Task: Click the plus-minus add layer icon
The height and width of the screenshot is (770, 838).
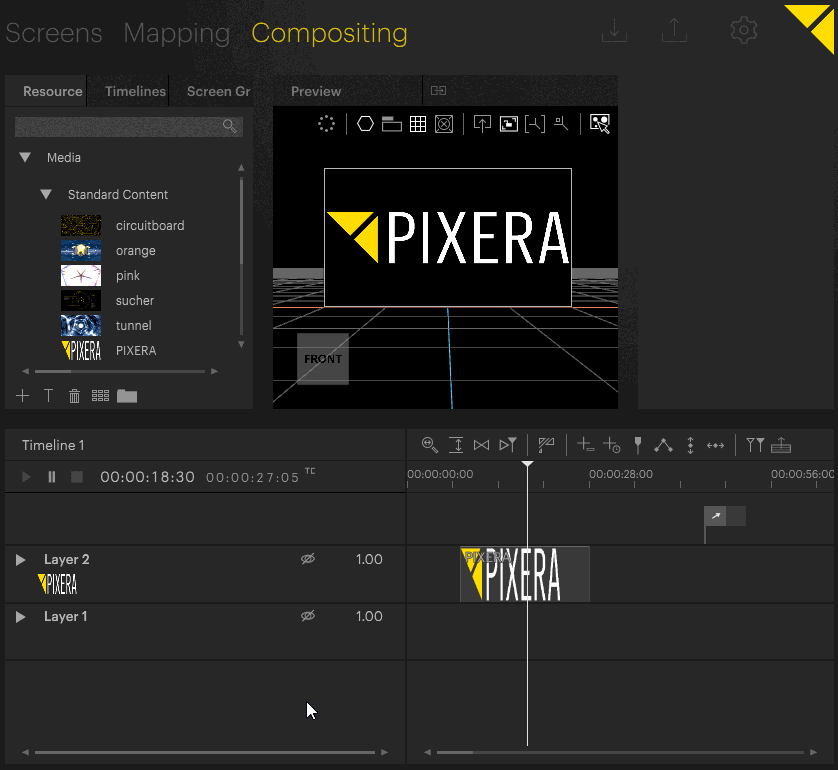Action: click(585, 445)
